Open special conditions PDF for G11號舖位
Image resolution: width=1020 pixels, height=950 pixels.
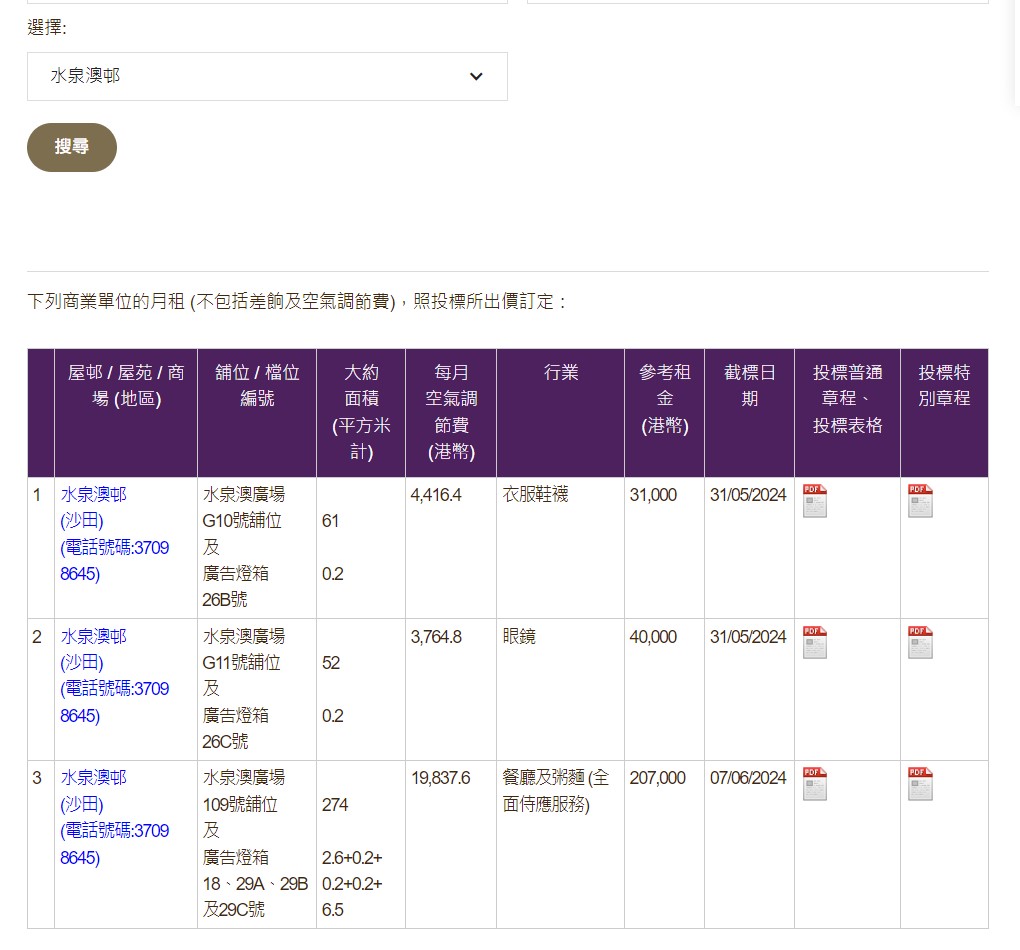920,642
